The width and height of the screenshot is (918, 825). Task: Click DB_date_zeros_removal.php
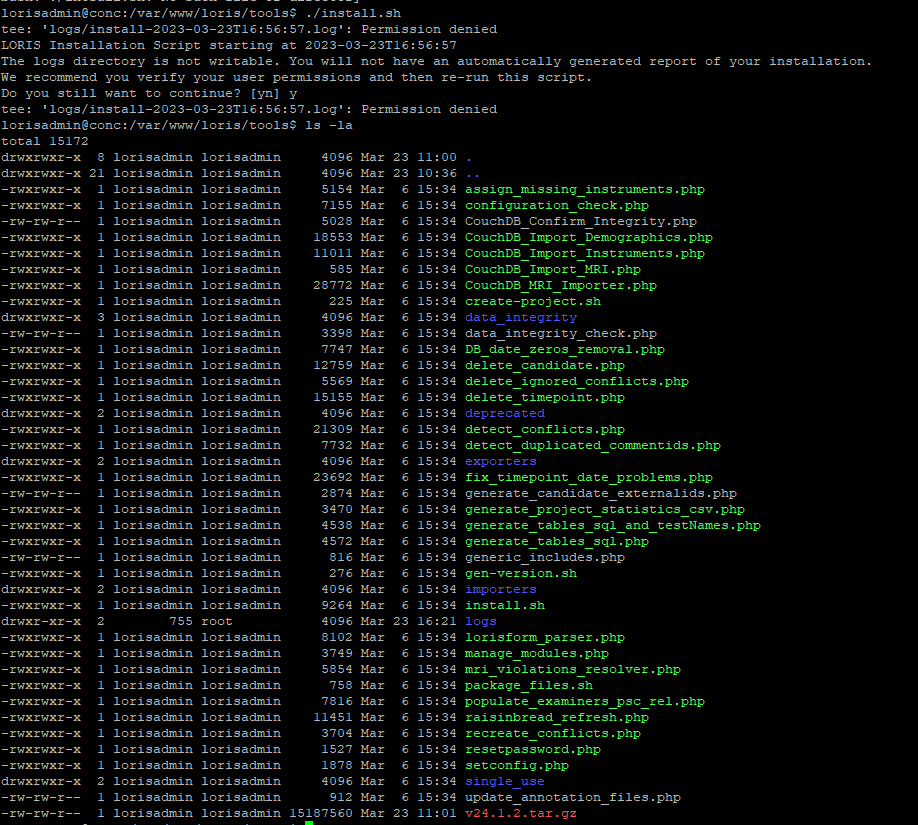(564, 350)
